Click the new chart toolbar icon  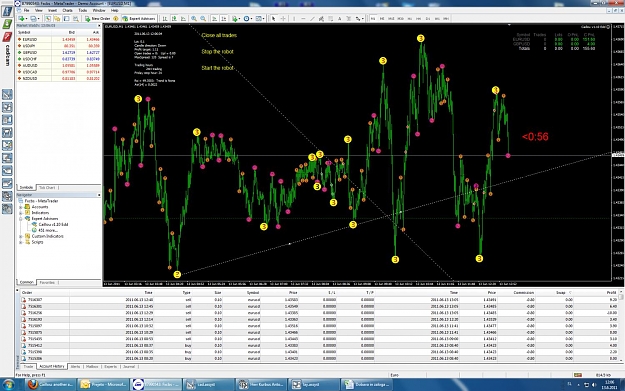[x=21, y=19]
